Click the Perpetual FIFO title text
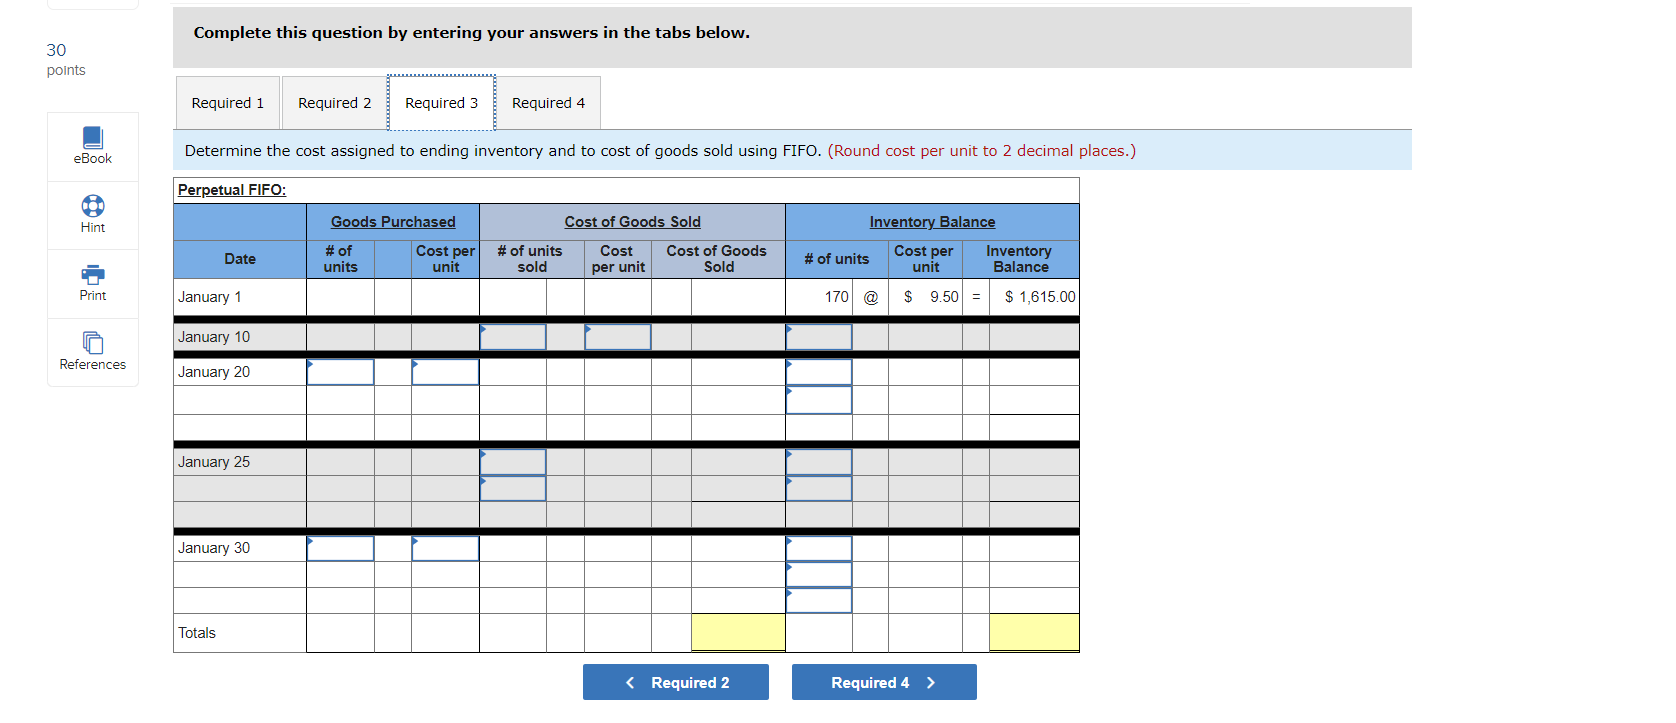This screenshot has width=1676, height=723. pos(232,190)
